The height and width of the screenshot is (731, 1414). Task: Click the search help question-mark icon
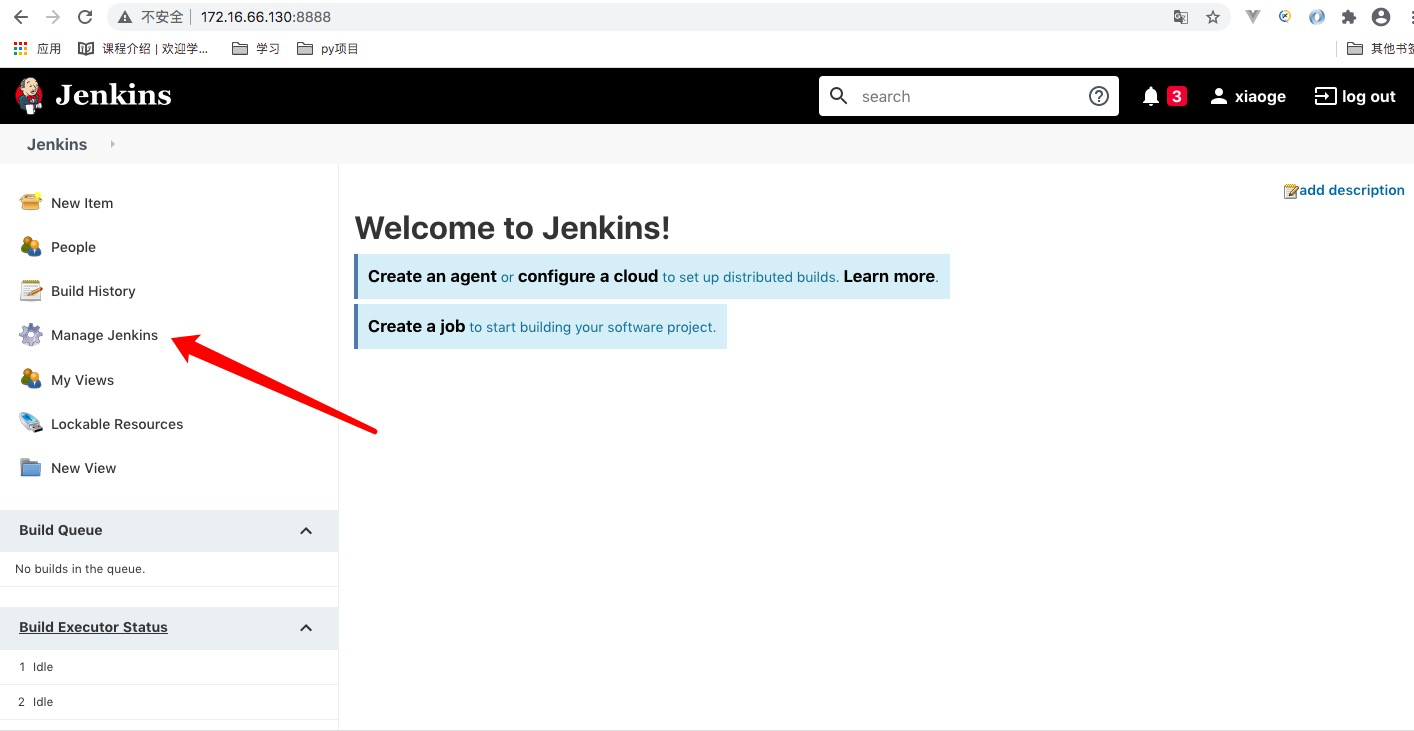point(1098,96)
